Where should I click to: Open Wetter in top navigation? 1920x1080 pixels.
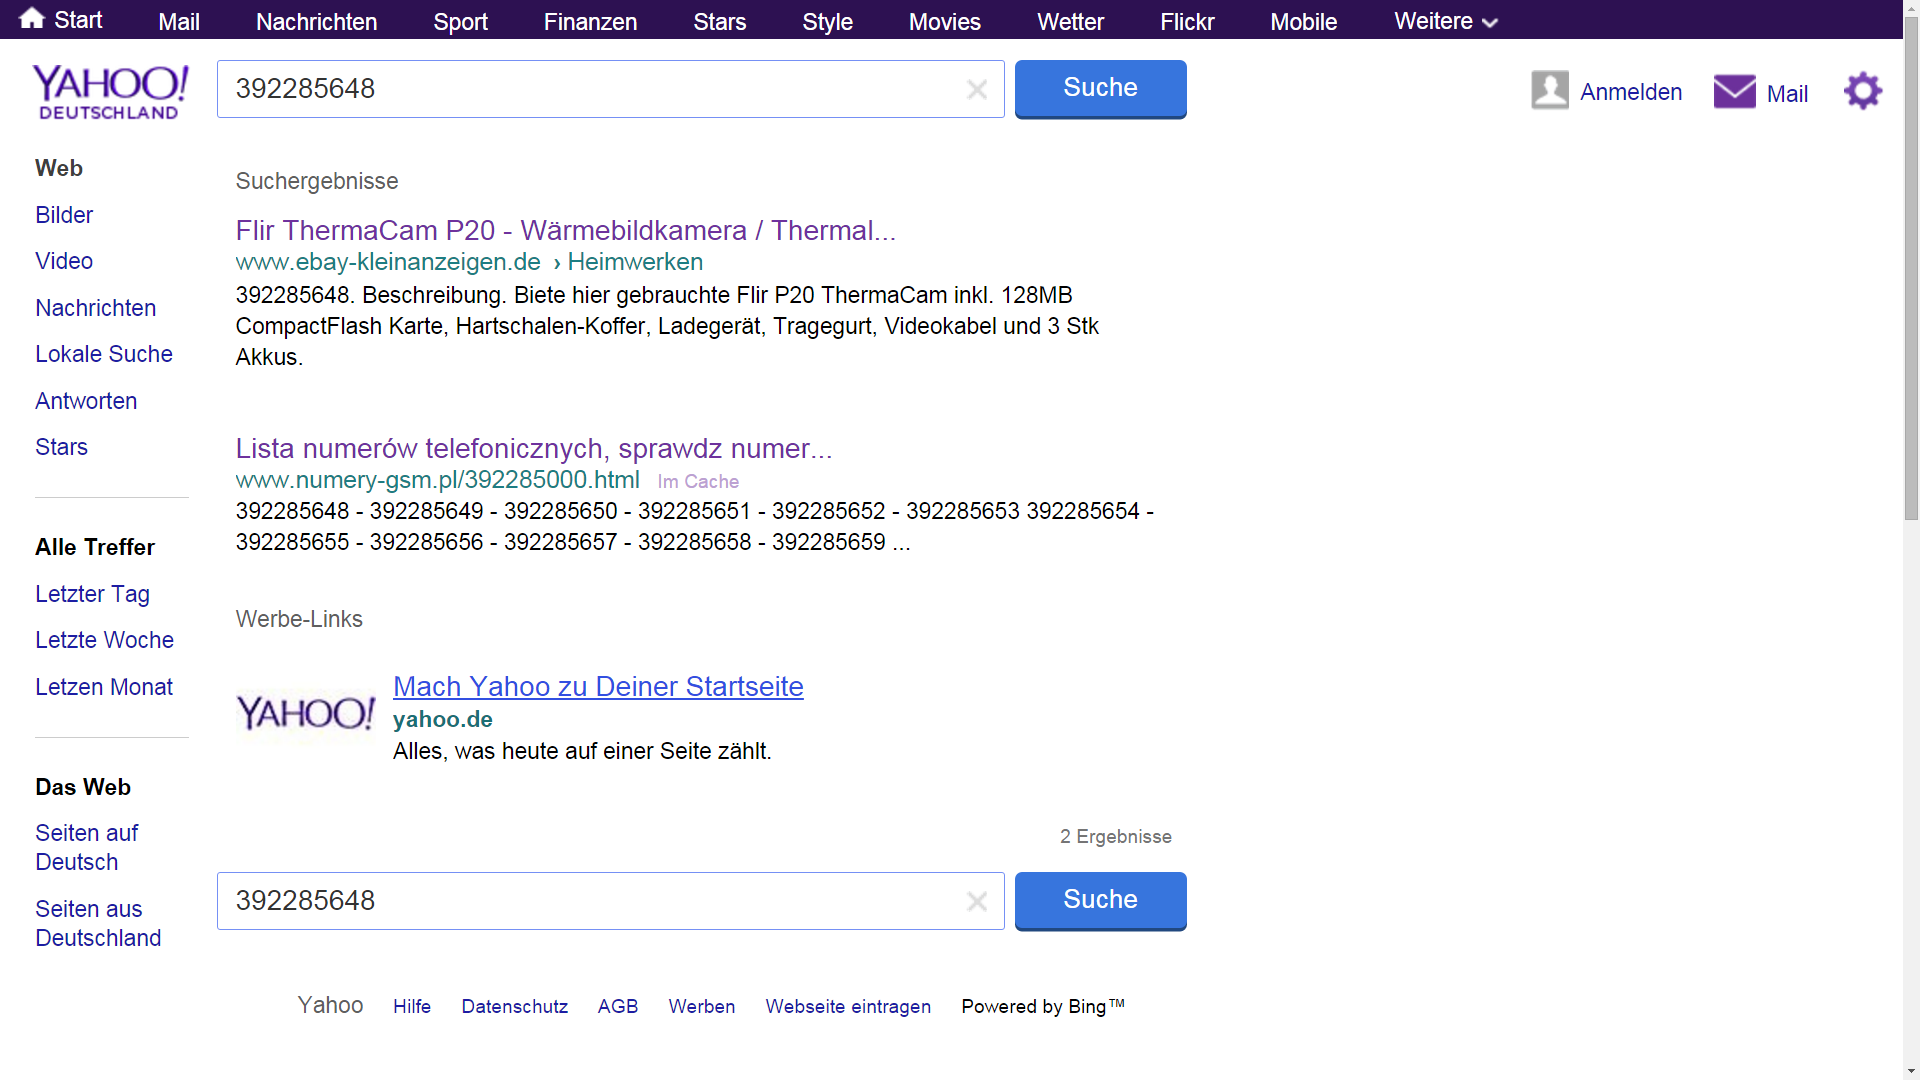coord(1070,22)
